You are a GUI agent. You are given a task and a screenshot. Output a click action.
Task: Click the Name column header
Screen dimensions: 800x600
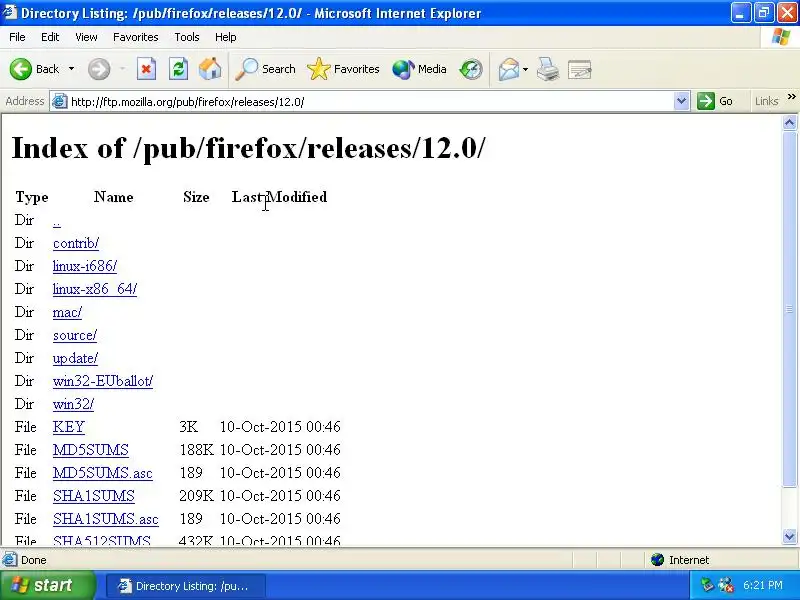tap(114, 197)
